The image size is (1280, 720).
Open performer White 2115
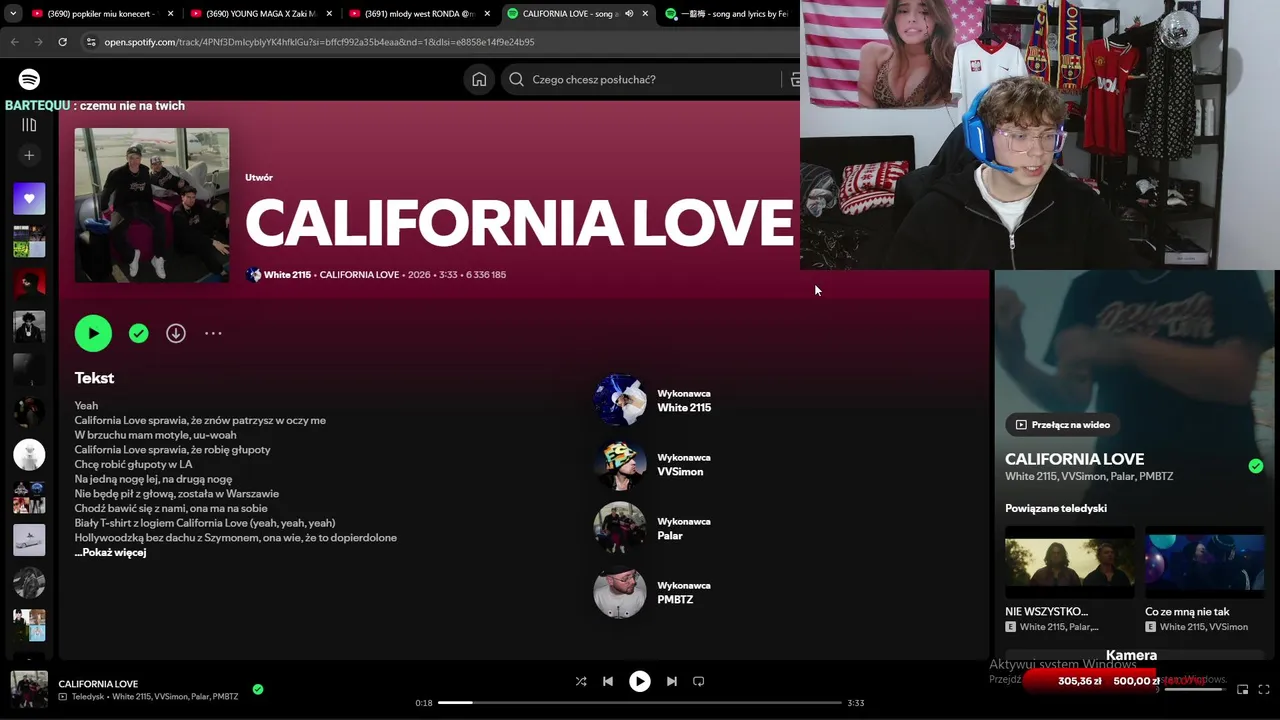[x=684, y=407]
